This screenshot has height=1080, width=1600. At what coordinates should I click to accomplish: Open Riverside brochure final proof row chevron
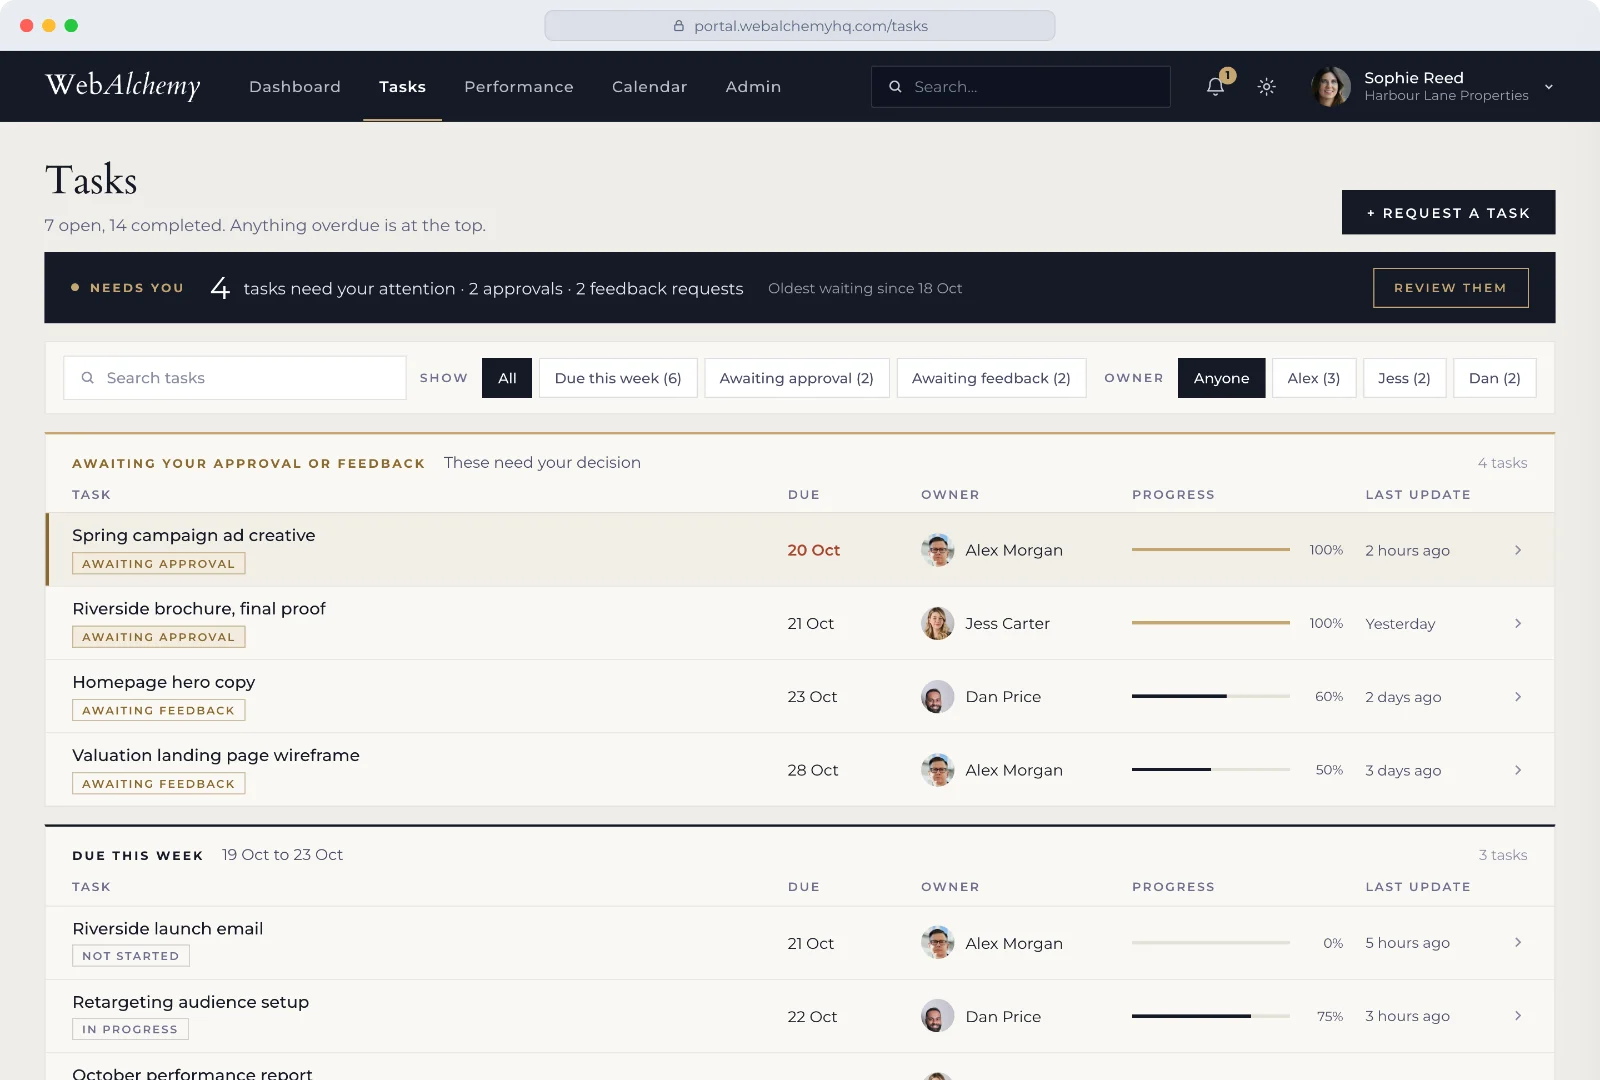click(x=1518, y=623)
